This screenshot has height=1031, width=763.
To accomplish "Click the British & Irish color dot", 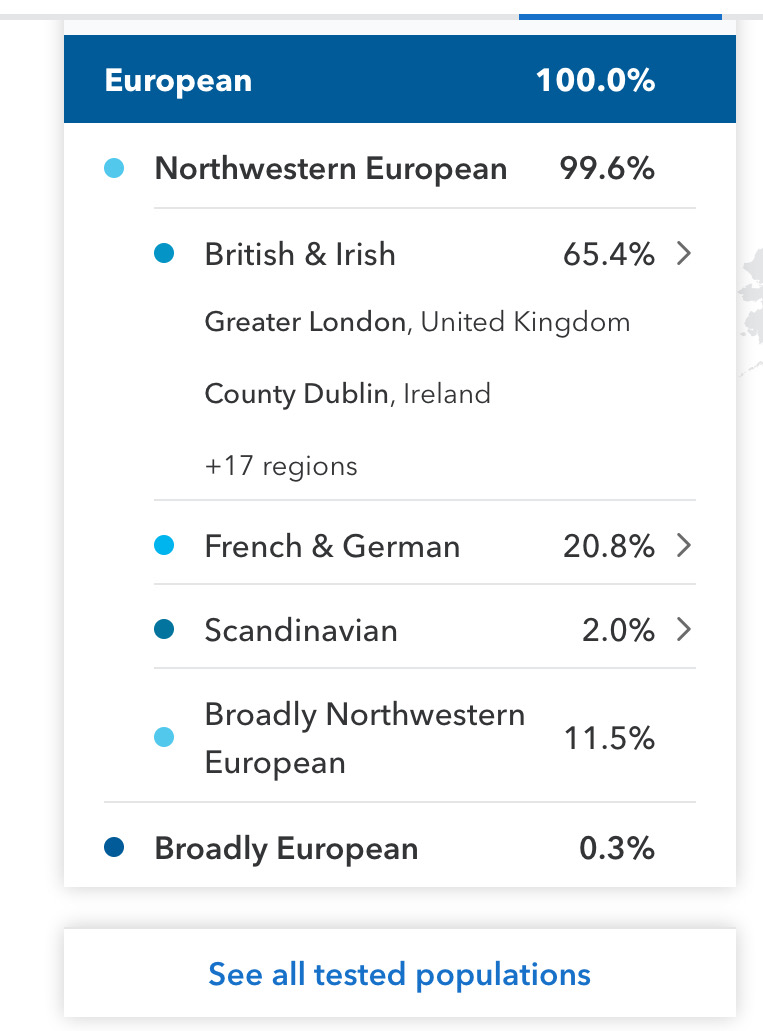I will [x=164, y=253].
